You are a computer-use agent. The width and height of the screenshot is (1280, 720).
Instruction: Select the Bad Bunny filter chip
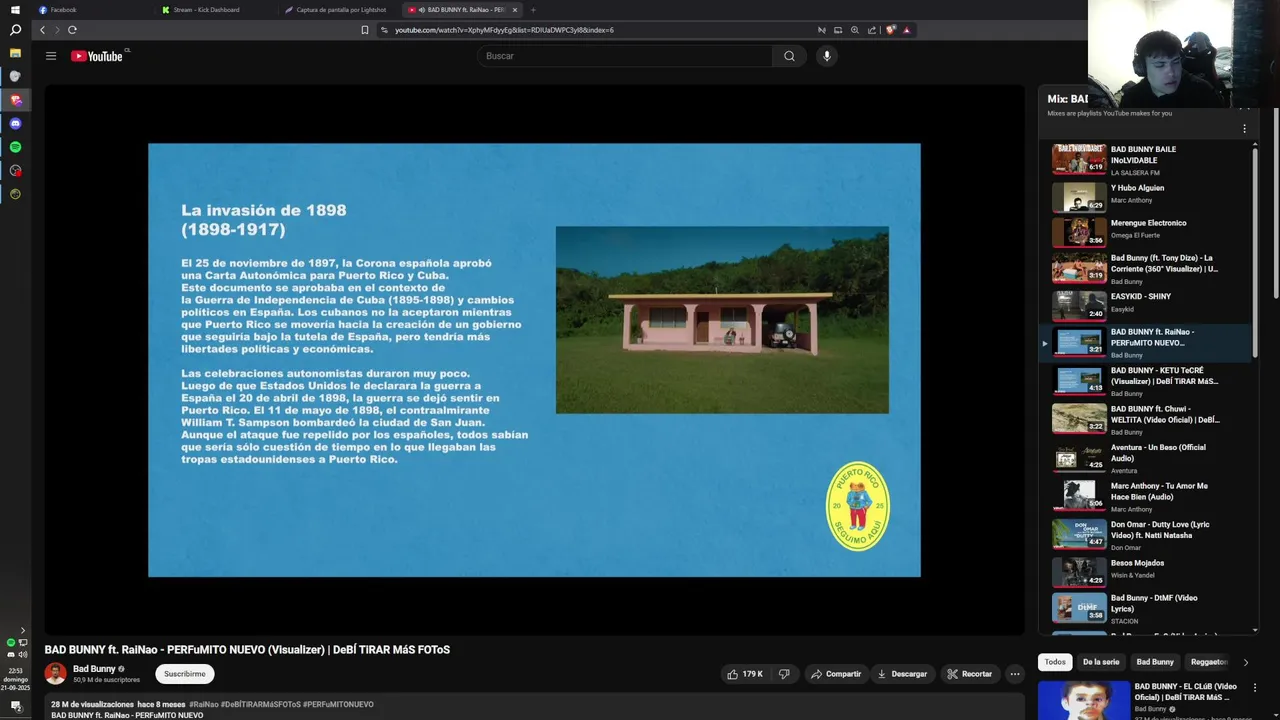(1155, 662)
